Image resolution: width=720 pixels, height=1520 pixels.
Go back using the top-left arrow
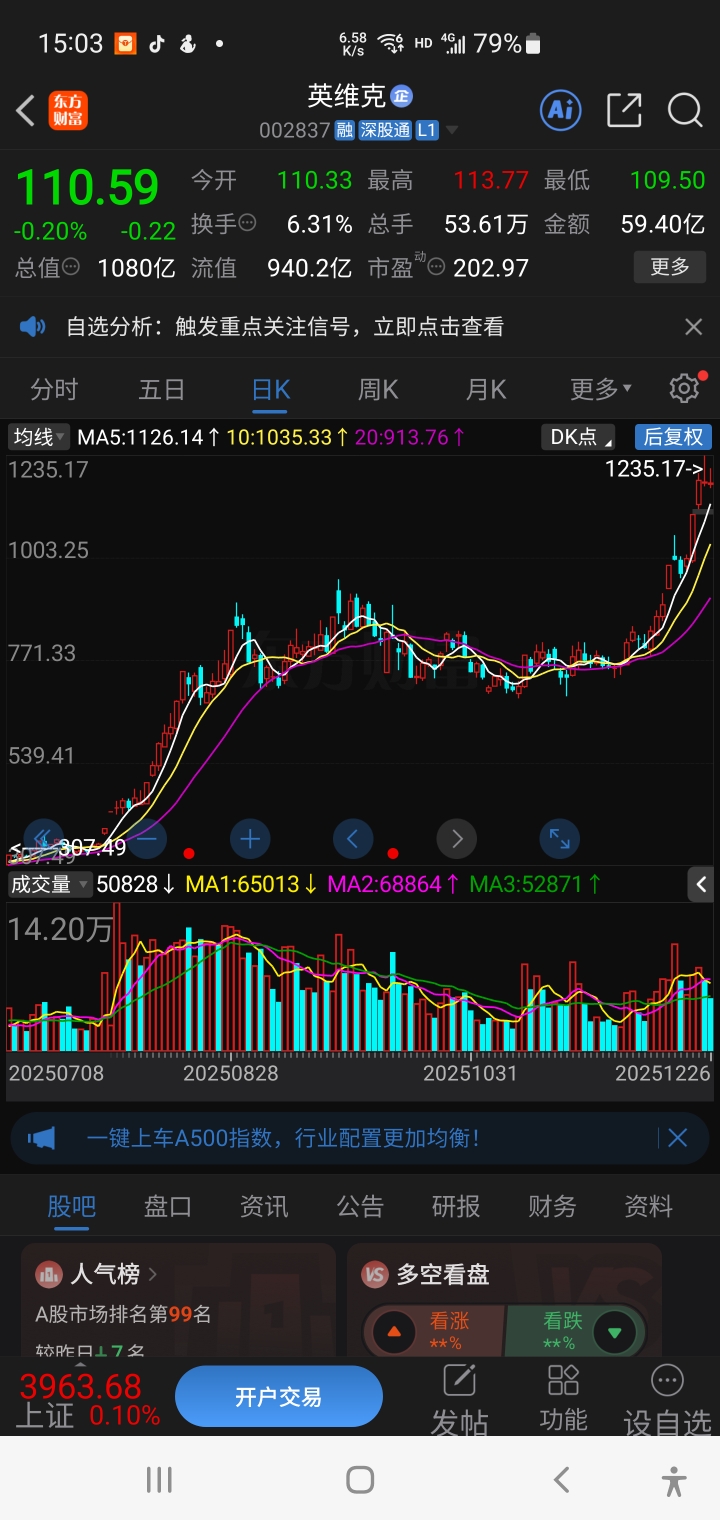click(x=26, y=110)
